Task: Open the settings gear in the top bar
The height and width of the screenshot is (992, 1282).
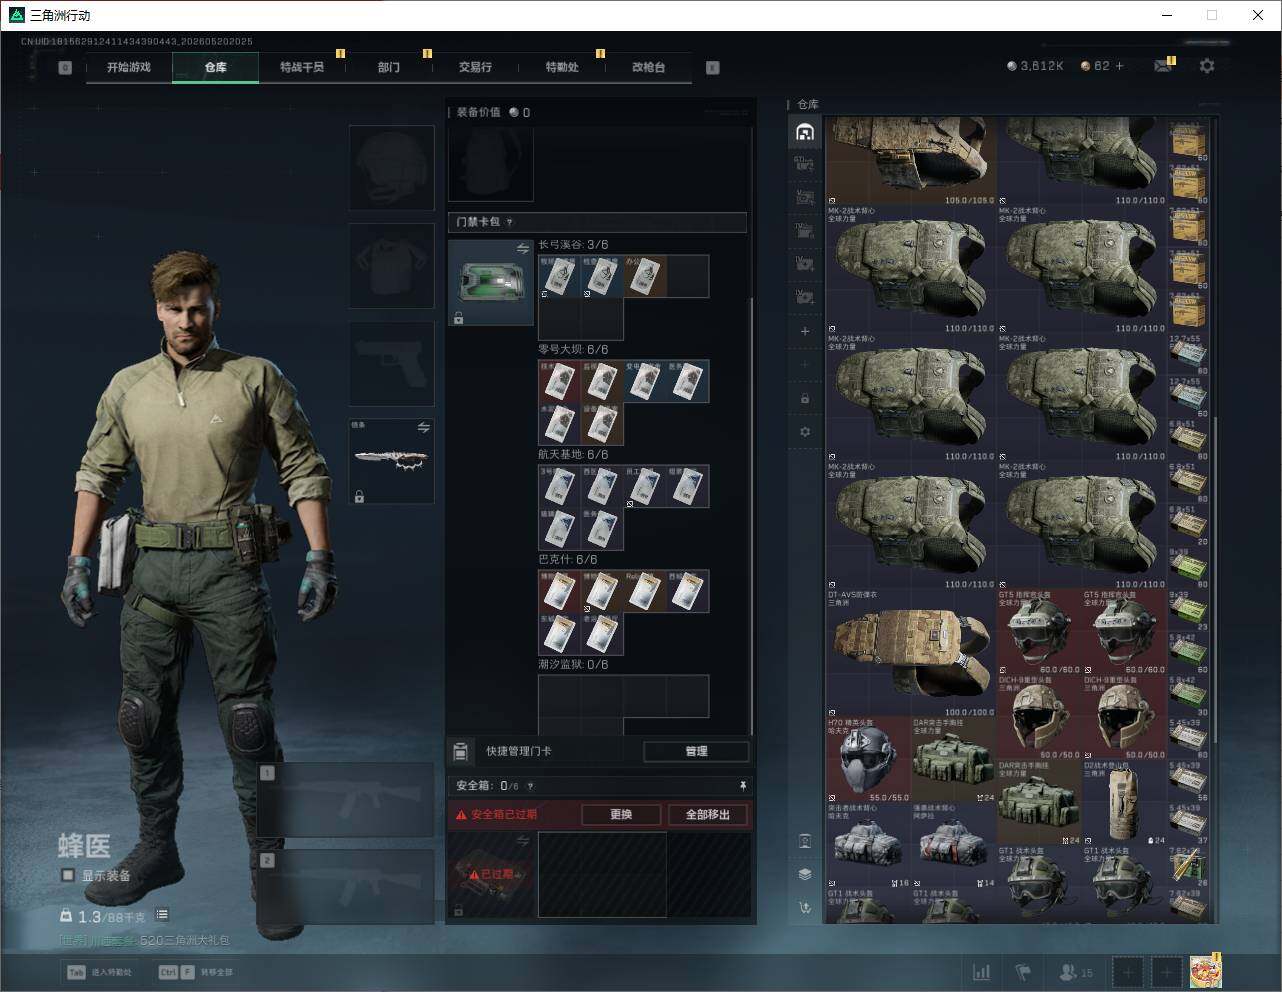Action: [x=1207, y=66]
